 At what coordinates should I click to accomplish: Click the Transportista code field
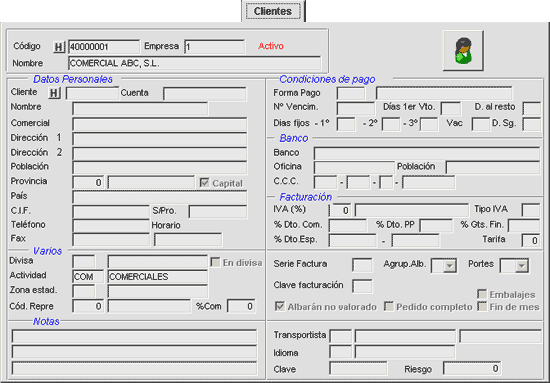click(341, 336)
